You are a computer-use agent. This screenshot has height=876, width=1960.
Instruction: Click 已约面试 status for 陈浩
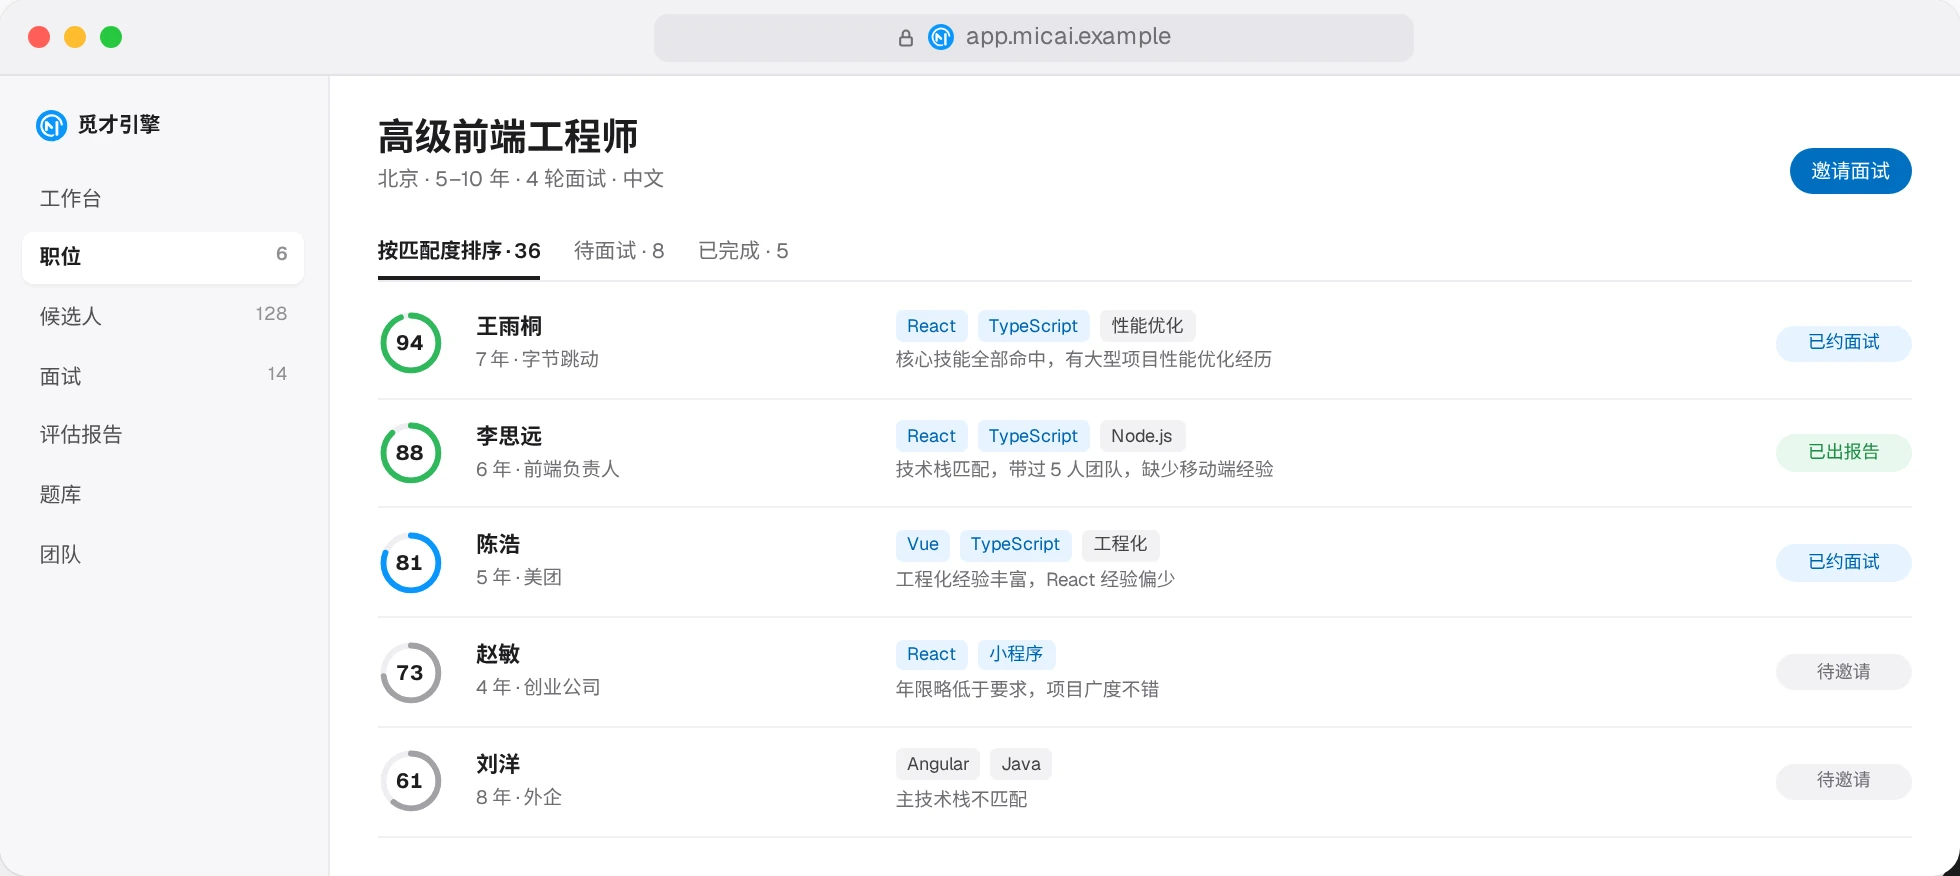pos(1843,563)
